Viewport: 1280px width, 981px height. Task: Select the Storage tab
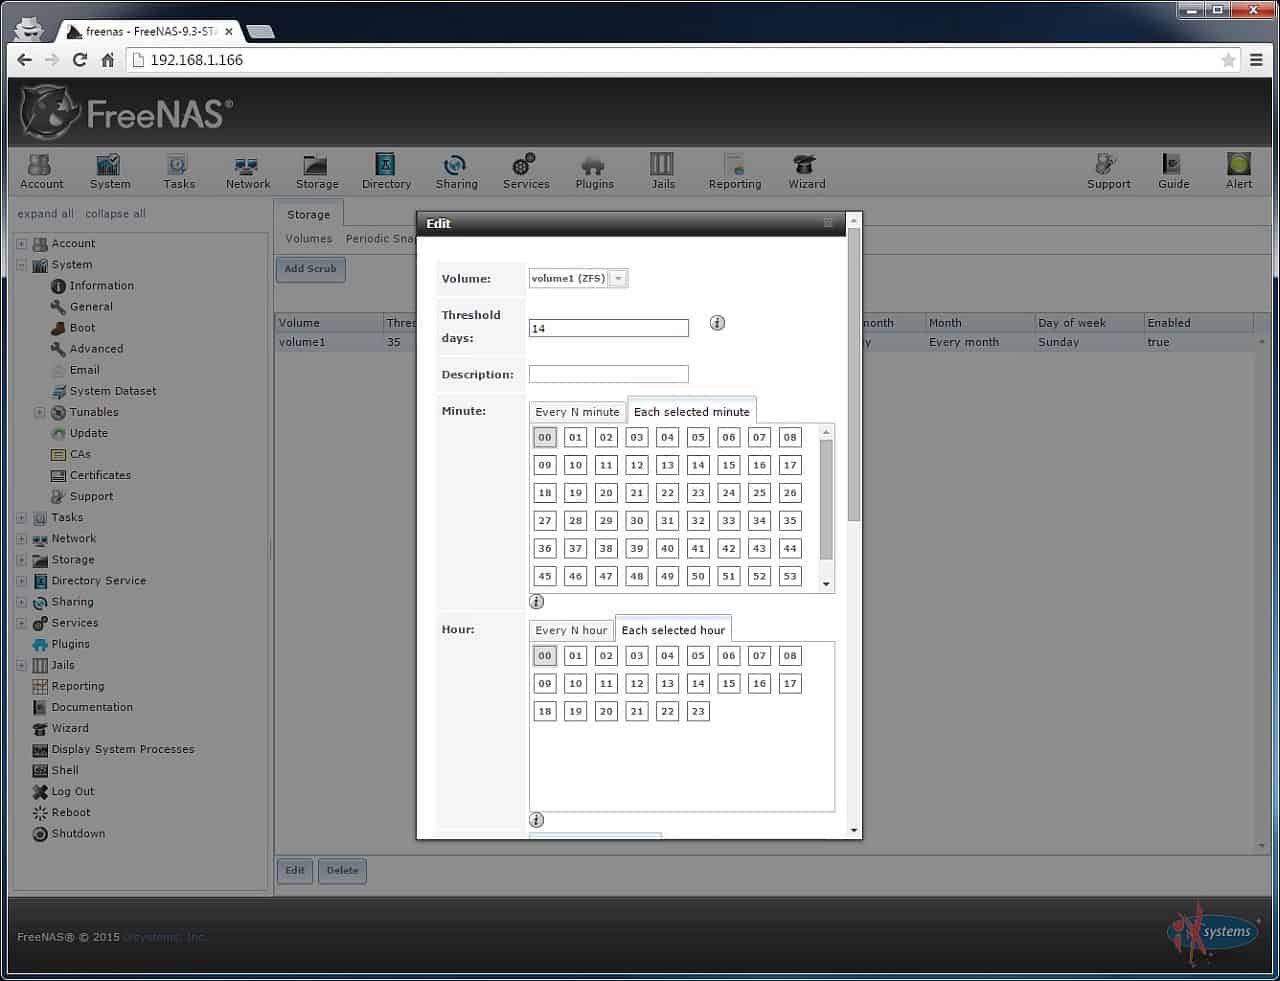308,214
